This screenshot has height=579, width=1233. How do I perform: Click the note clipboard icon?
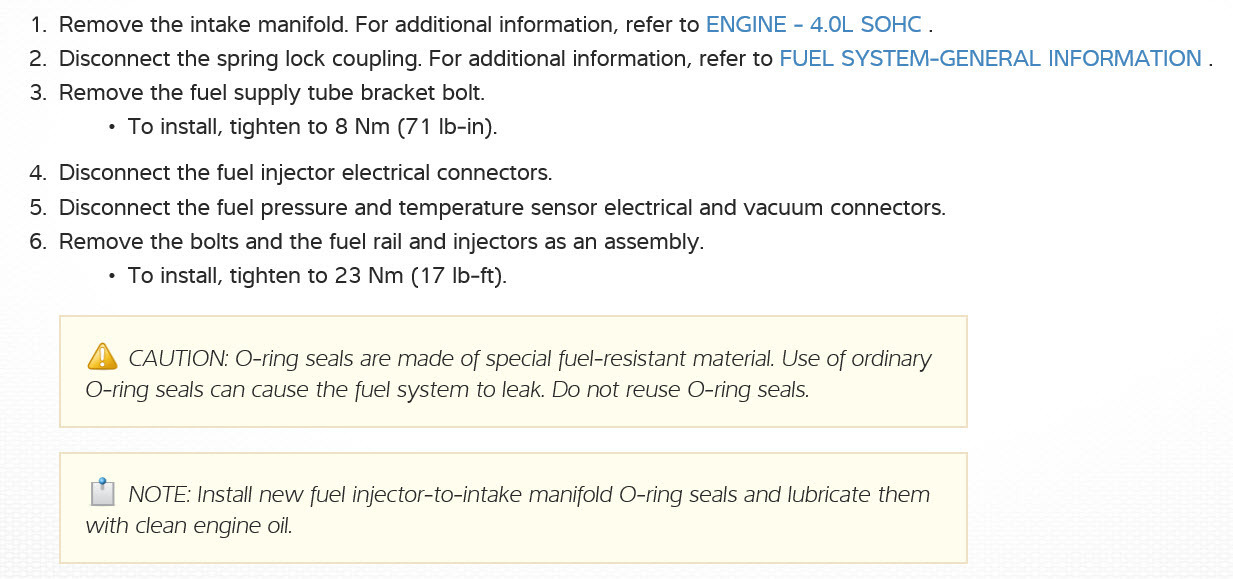click(101, 493)
